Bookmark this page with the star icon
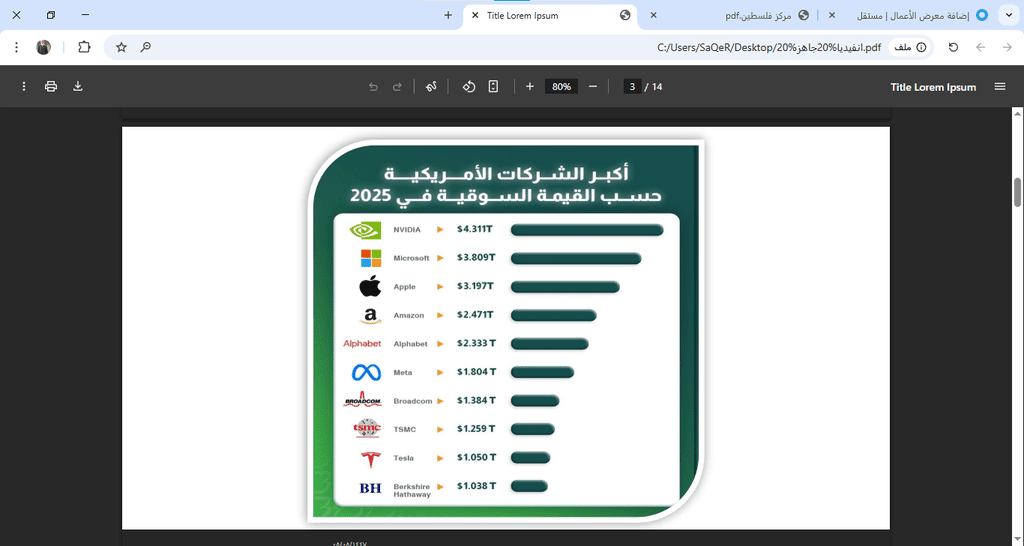The height and width of the screenshot is (546, 1024). coord(121,47)
